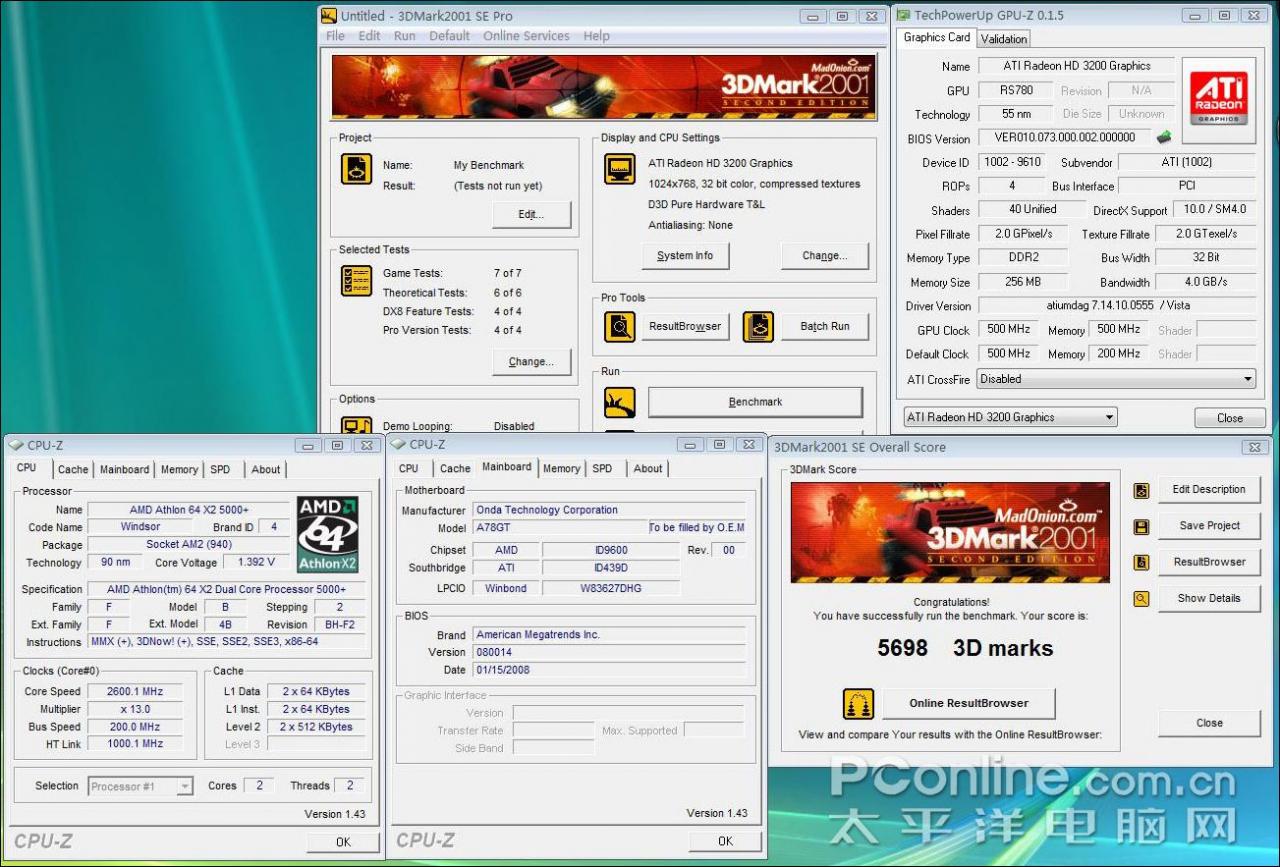1280x867 pixels.
Task: Click the BIOS Version field in GPU-Z
Action: tap(1064, 138)
